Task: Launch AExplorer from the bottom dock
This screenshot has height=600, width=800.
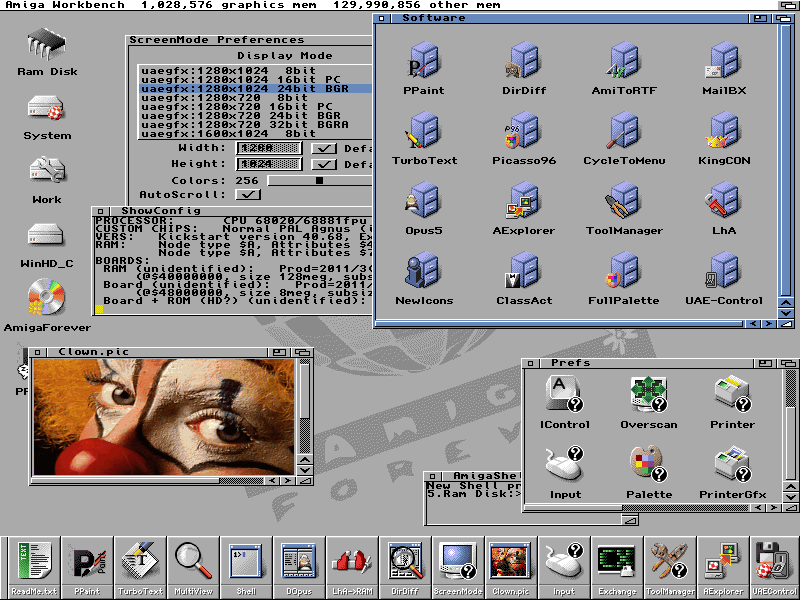Action: point(723,567)
